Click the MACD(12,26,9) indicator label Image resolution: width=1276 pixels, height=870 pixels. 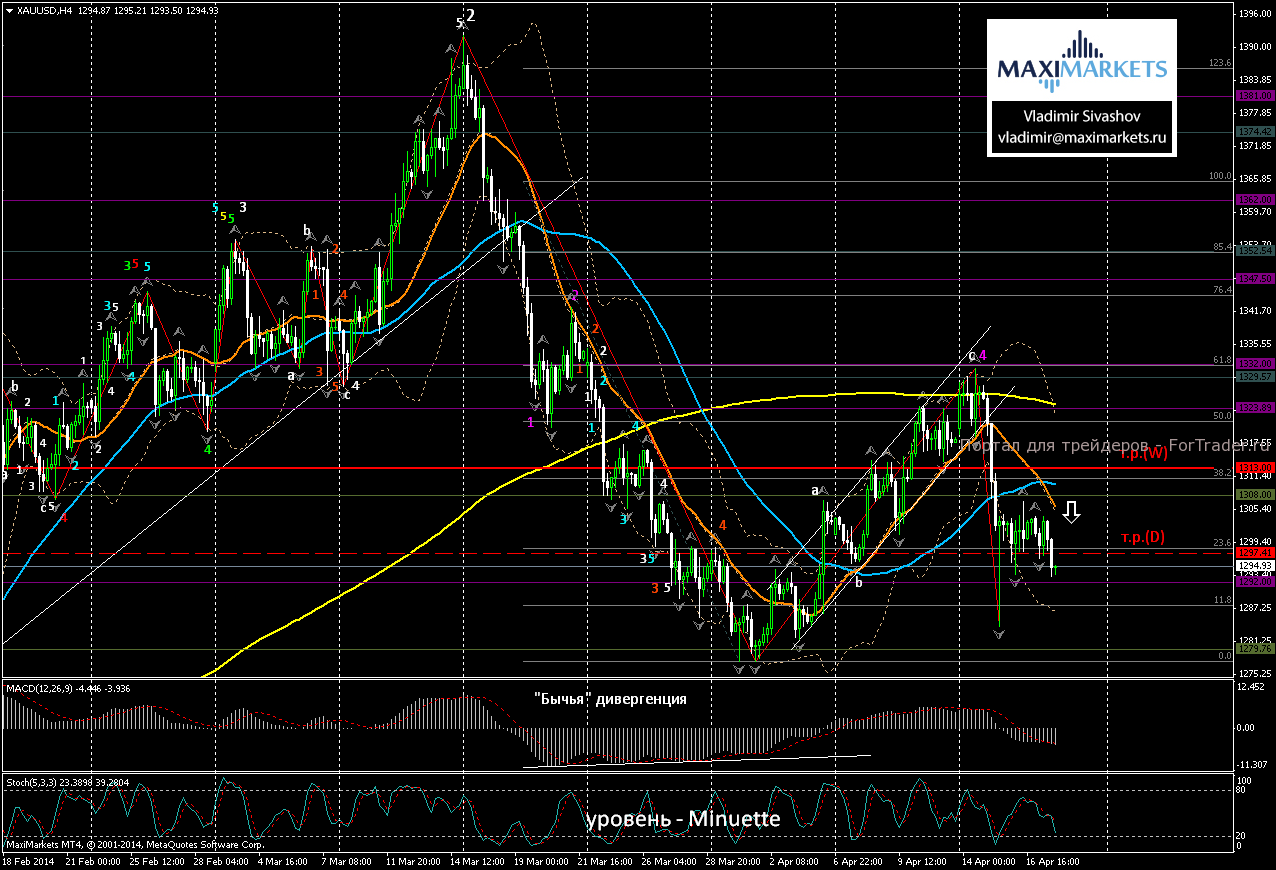pos(46,689)
